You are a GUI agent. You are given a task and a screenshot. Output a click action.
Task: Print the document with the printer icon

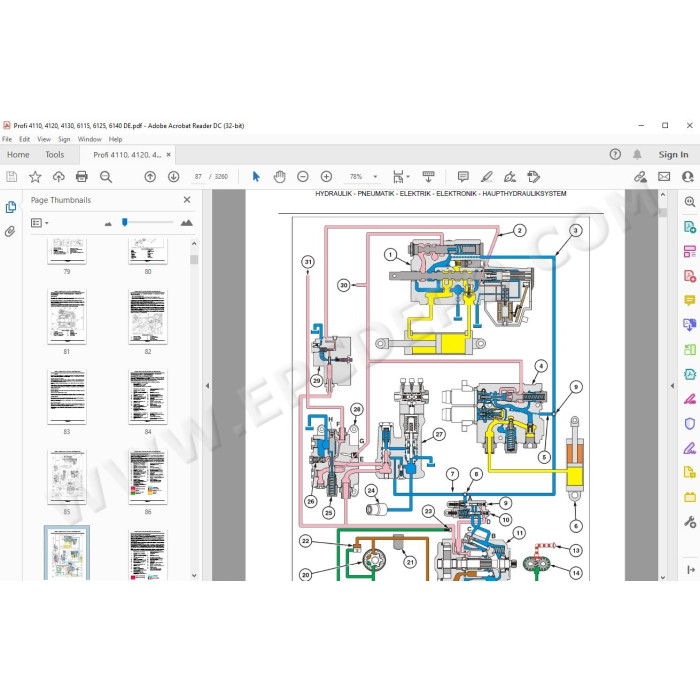pos(82,177)
